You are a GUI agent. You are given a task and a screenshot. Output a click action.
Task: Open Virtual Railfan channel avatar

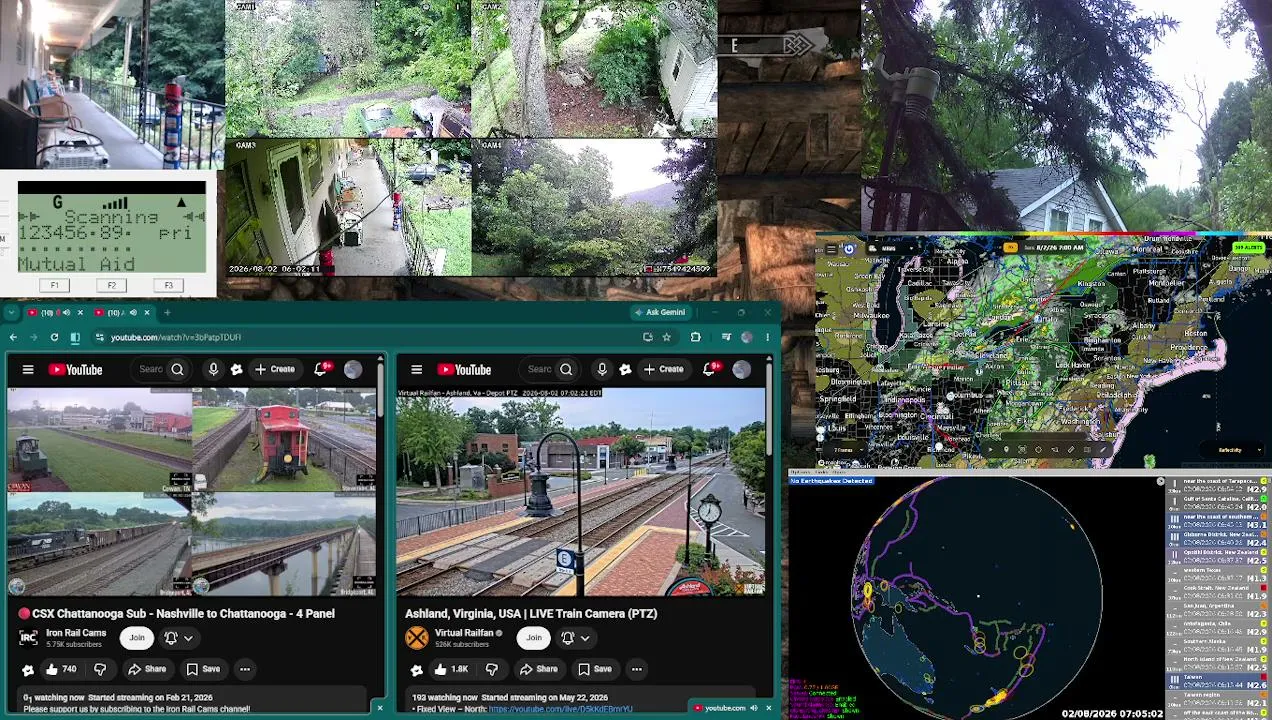417,637
